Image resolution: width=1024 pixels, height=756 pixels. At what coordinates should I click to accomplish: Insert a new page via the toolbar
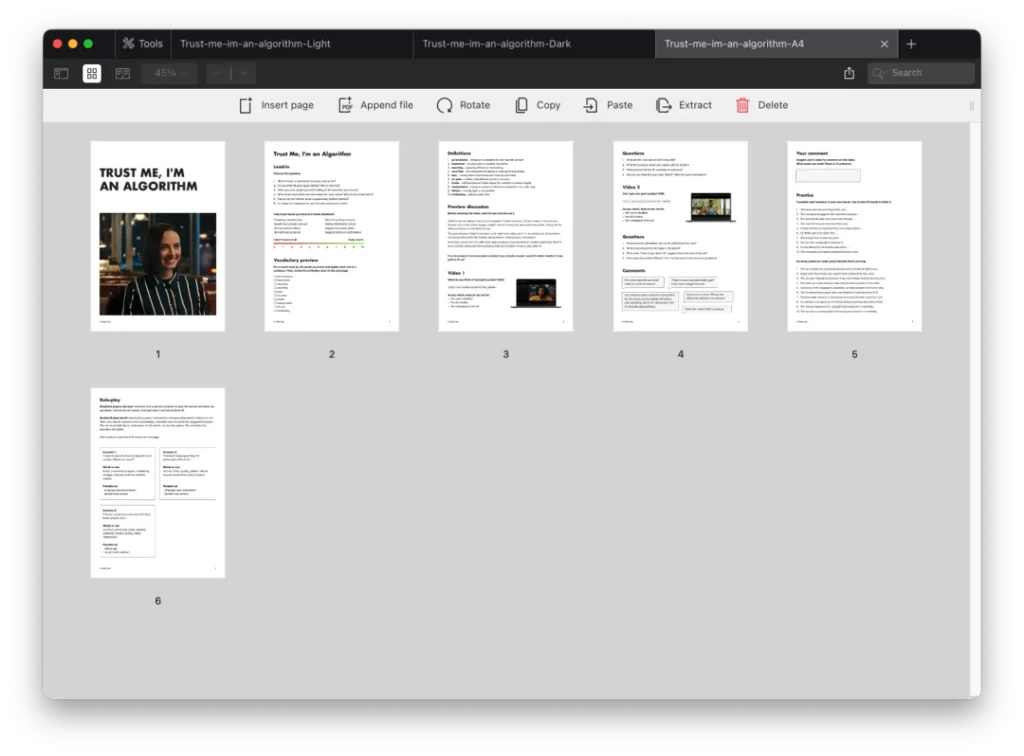tap(277, 104)
